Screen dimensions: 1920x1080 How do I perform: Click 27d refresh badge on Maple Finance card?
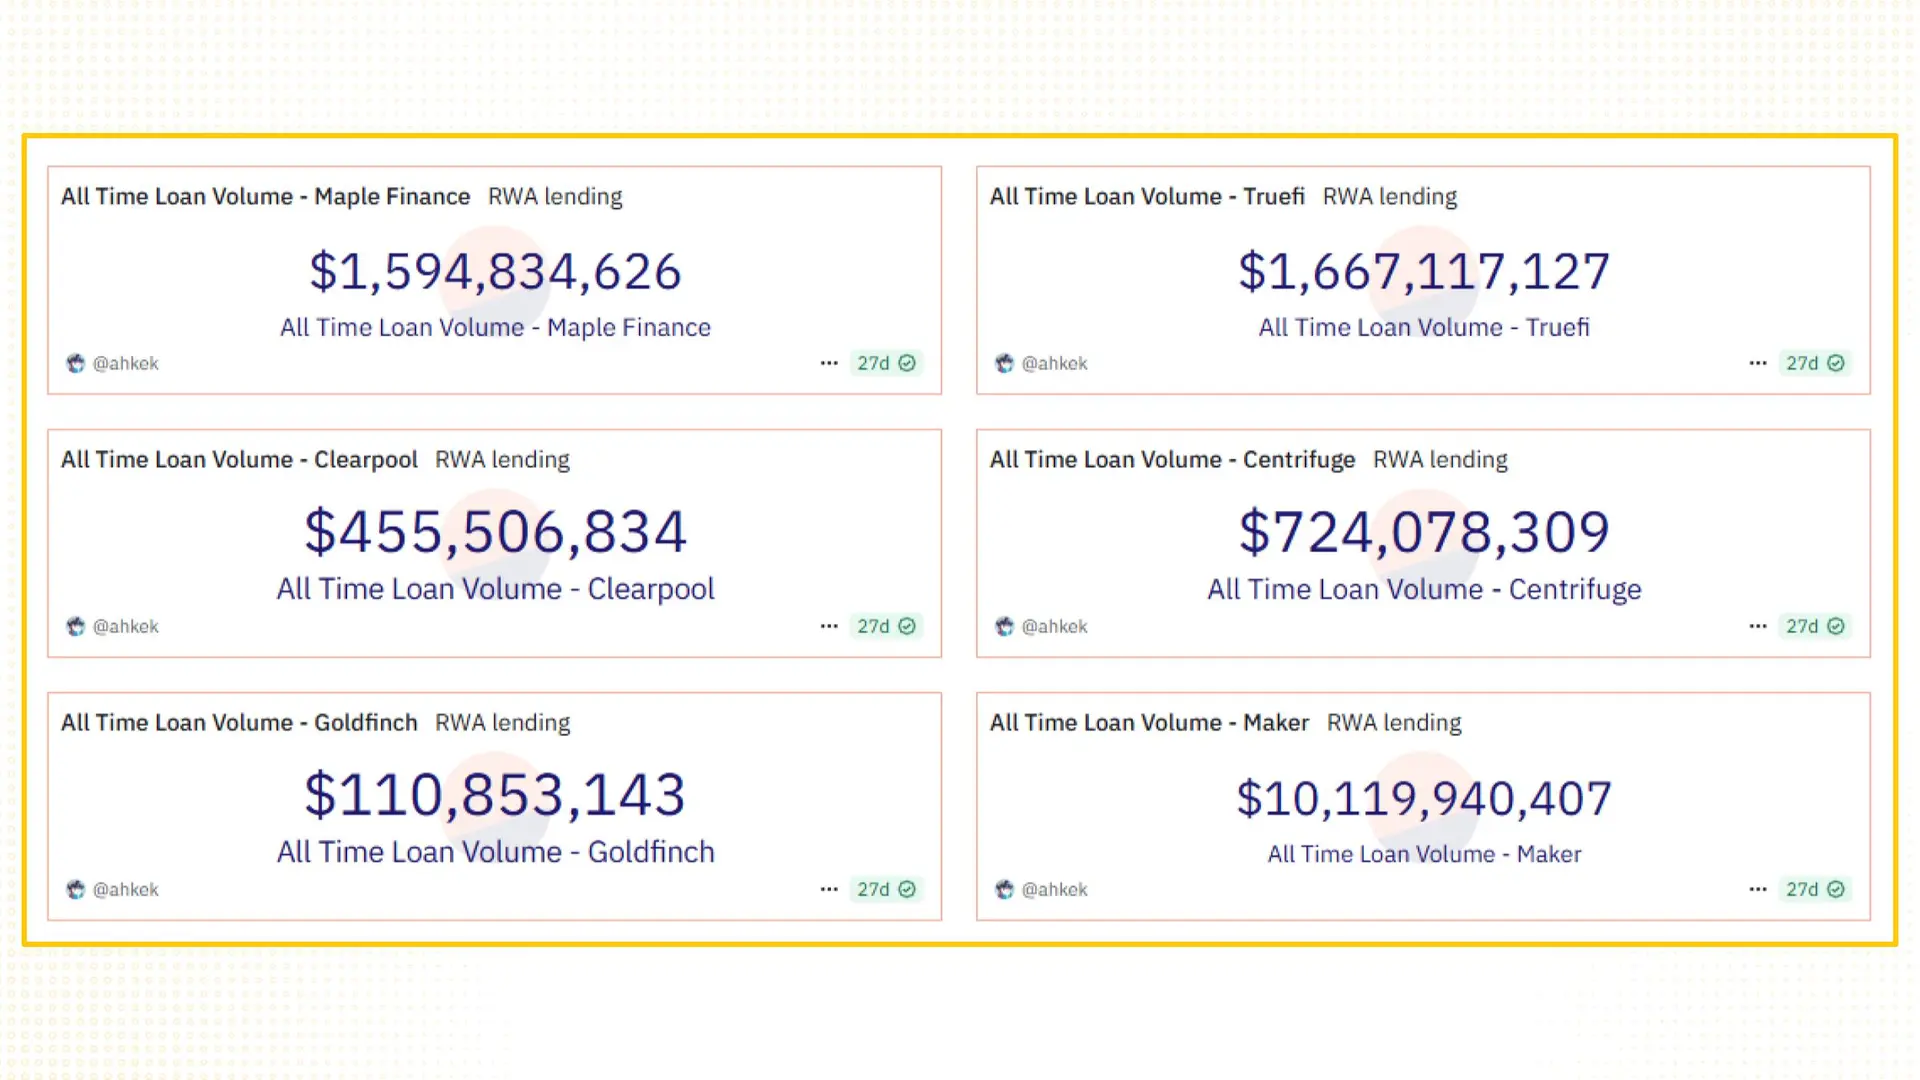[886, 363]
